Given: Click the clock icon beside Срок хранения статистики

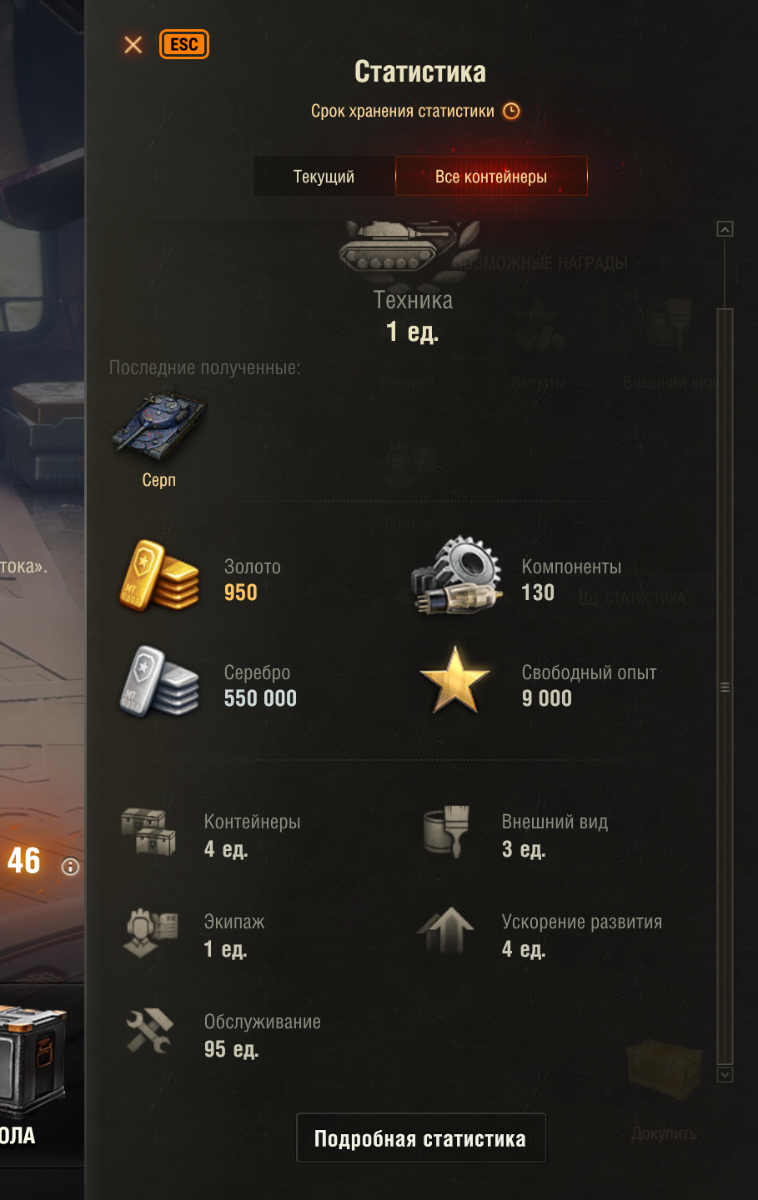Looking at the screenshot, I should [x=511, y=111].
